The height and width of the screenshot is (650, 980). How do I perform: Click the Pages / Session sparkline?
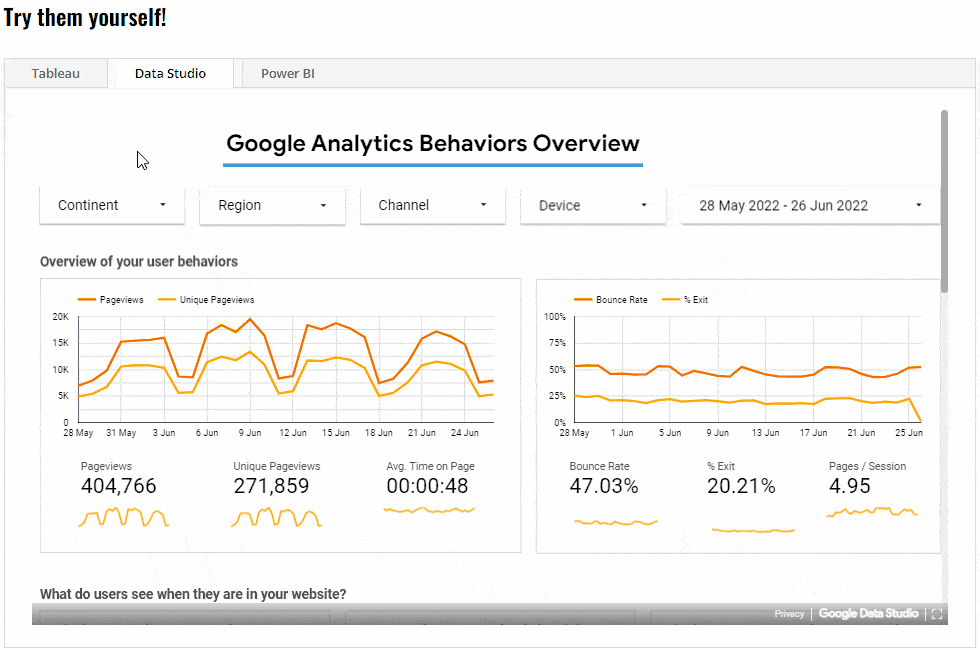point(872,512)
